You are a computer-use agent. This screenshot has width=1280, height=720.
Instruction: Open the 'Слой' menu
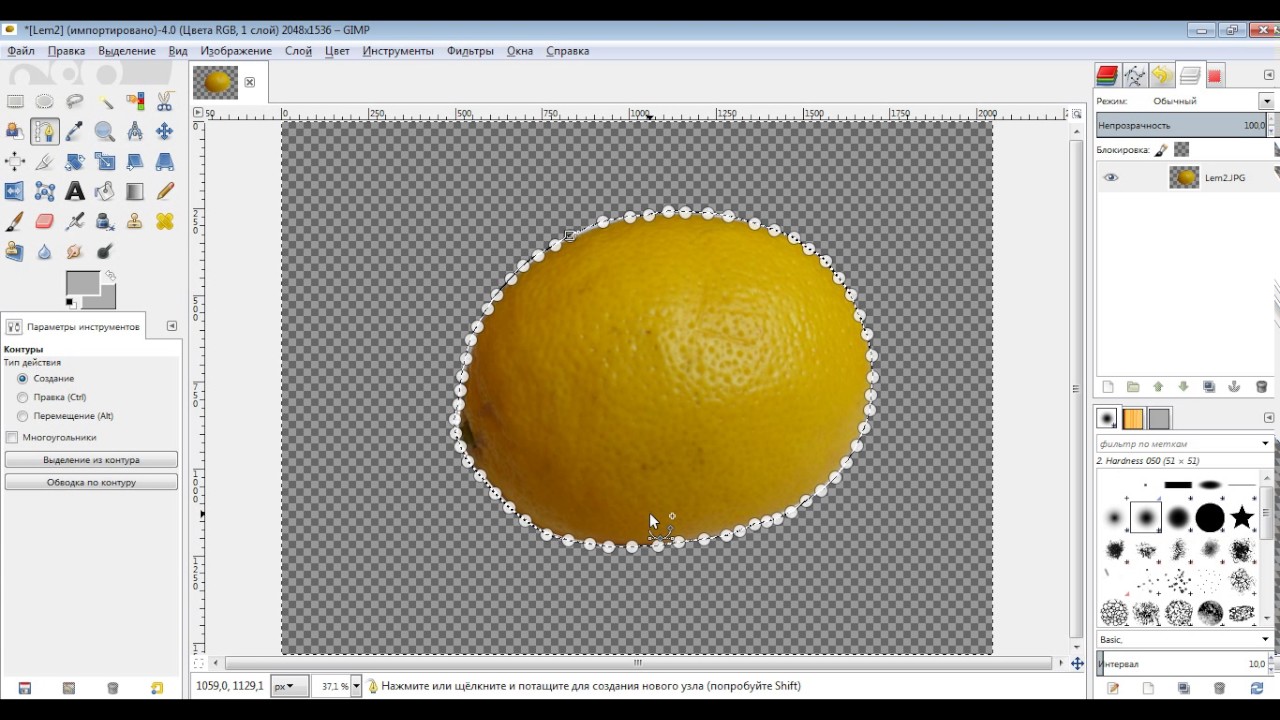point(298,51)
